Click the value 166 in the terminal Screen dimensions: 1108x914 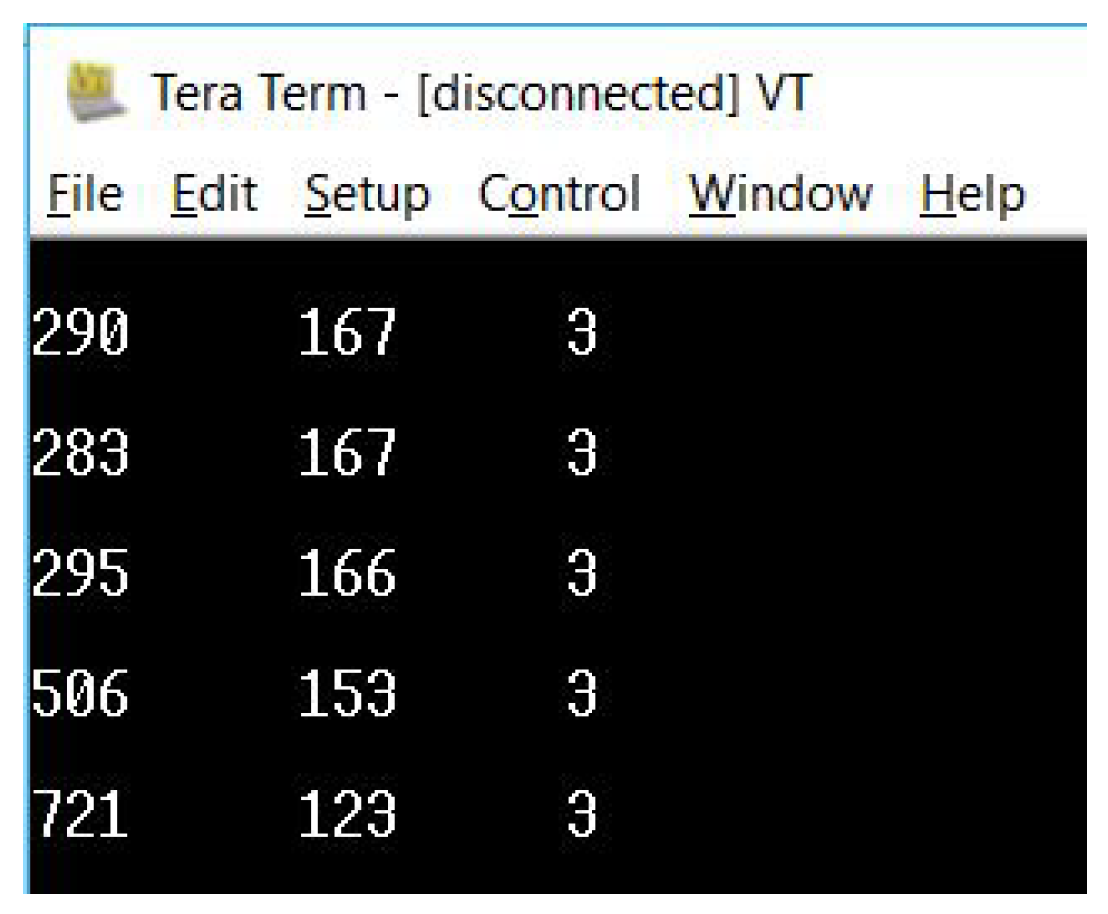(347, 574)
